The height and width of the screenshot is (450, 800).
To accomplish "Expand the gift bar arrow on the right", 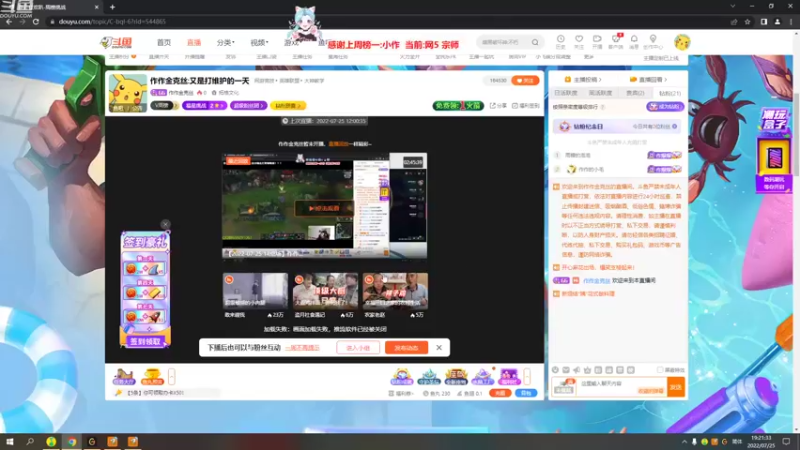I will [527, 377].
